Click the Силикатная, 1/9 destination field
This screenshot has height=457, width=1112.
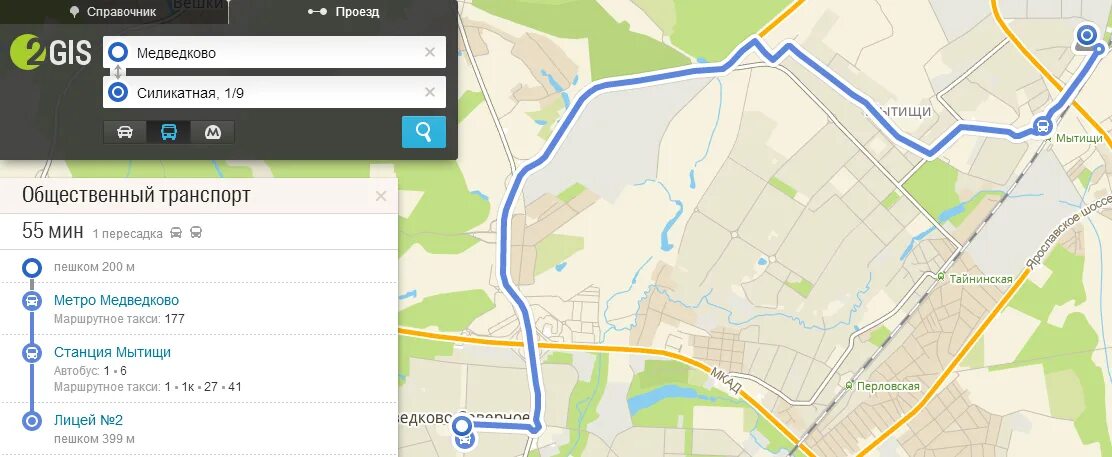[x=274, y=92]
